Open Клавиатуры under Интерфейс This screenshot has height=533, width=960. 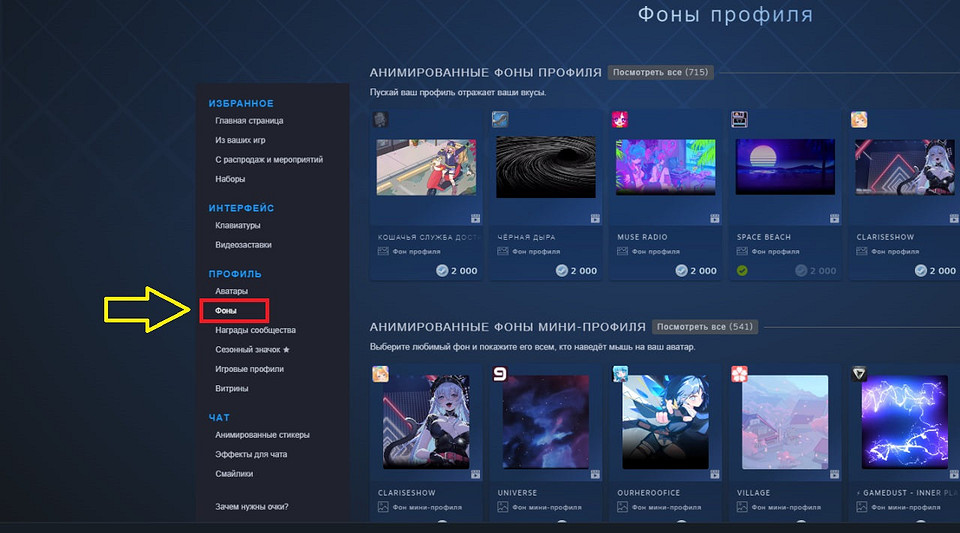pos(238,225)
